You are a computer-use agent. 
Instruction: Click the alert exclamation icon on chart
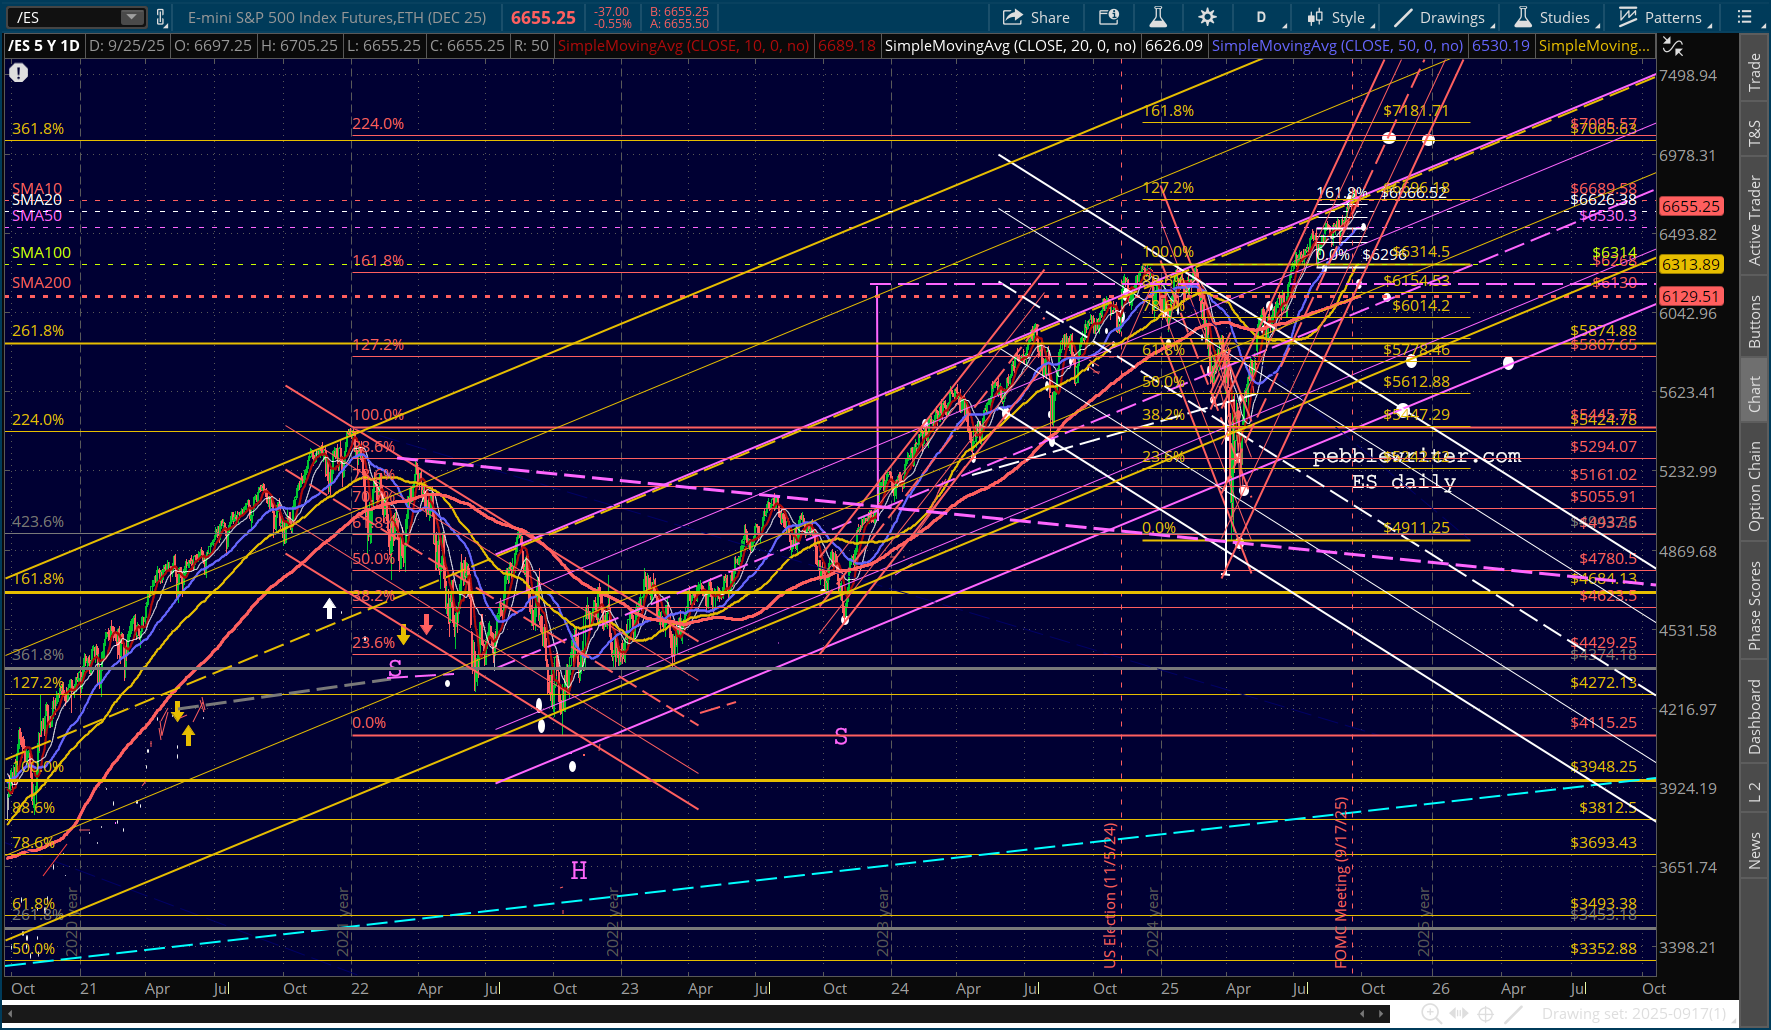pyautogui.click(x=18, y=73)
